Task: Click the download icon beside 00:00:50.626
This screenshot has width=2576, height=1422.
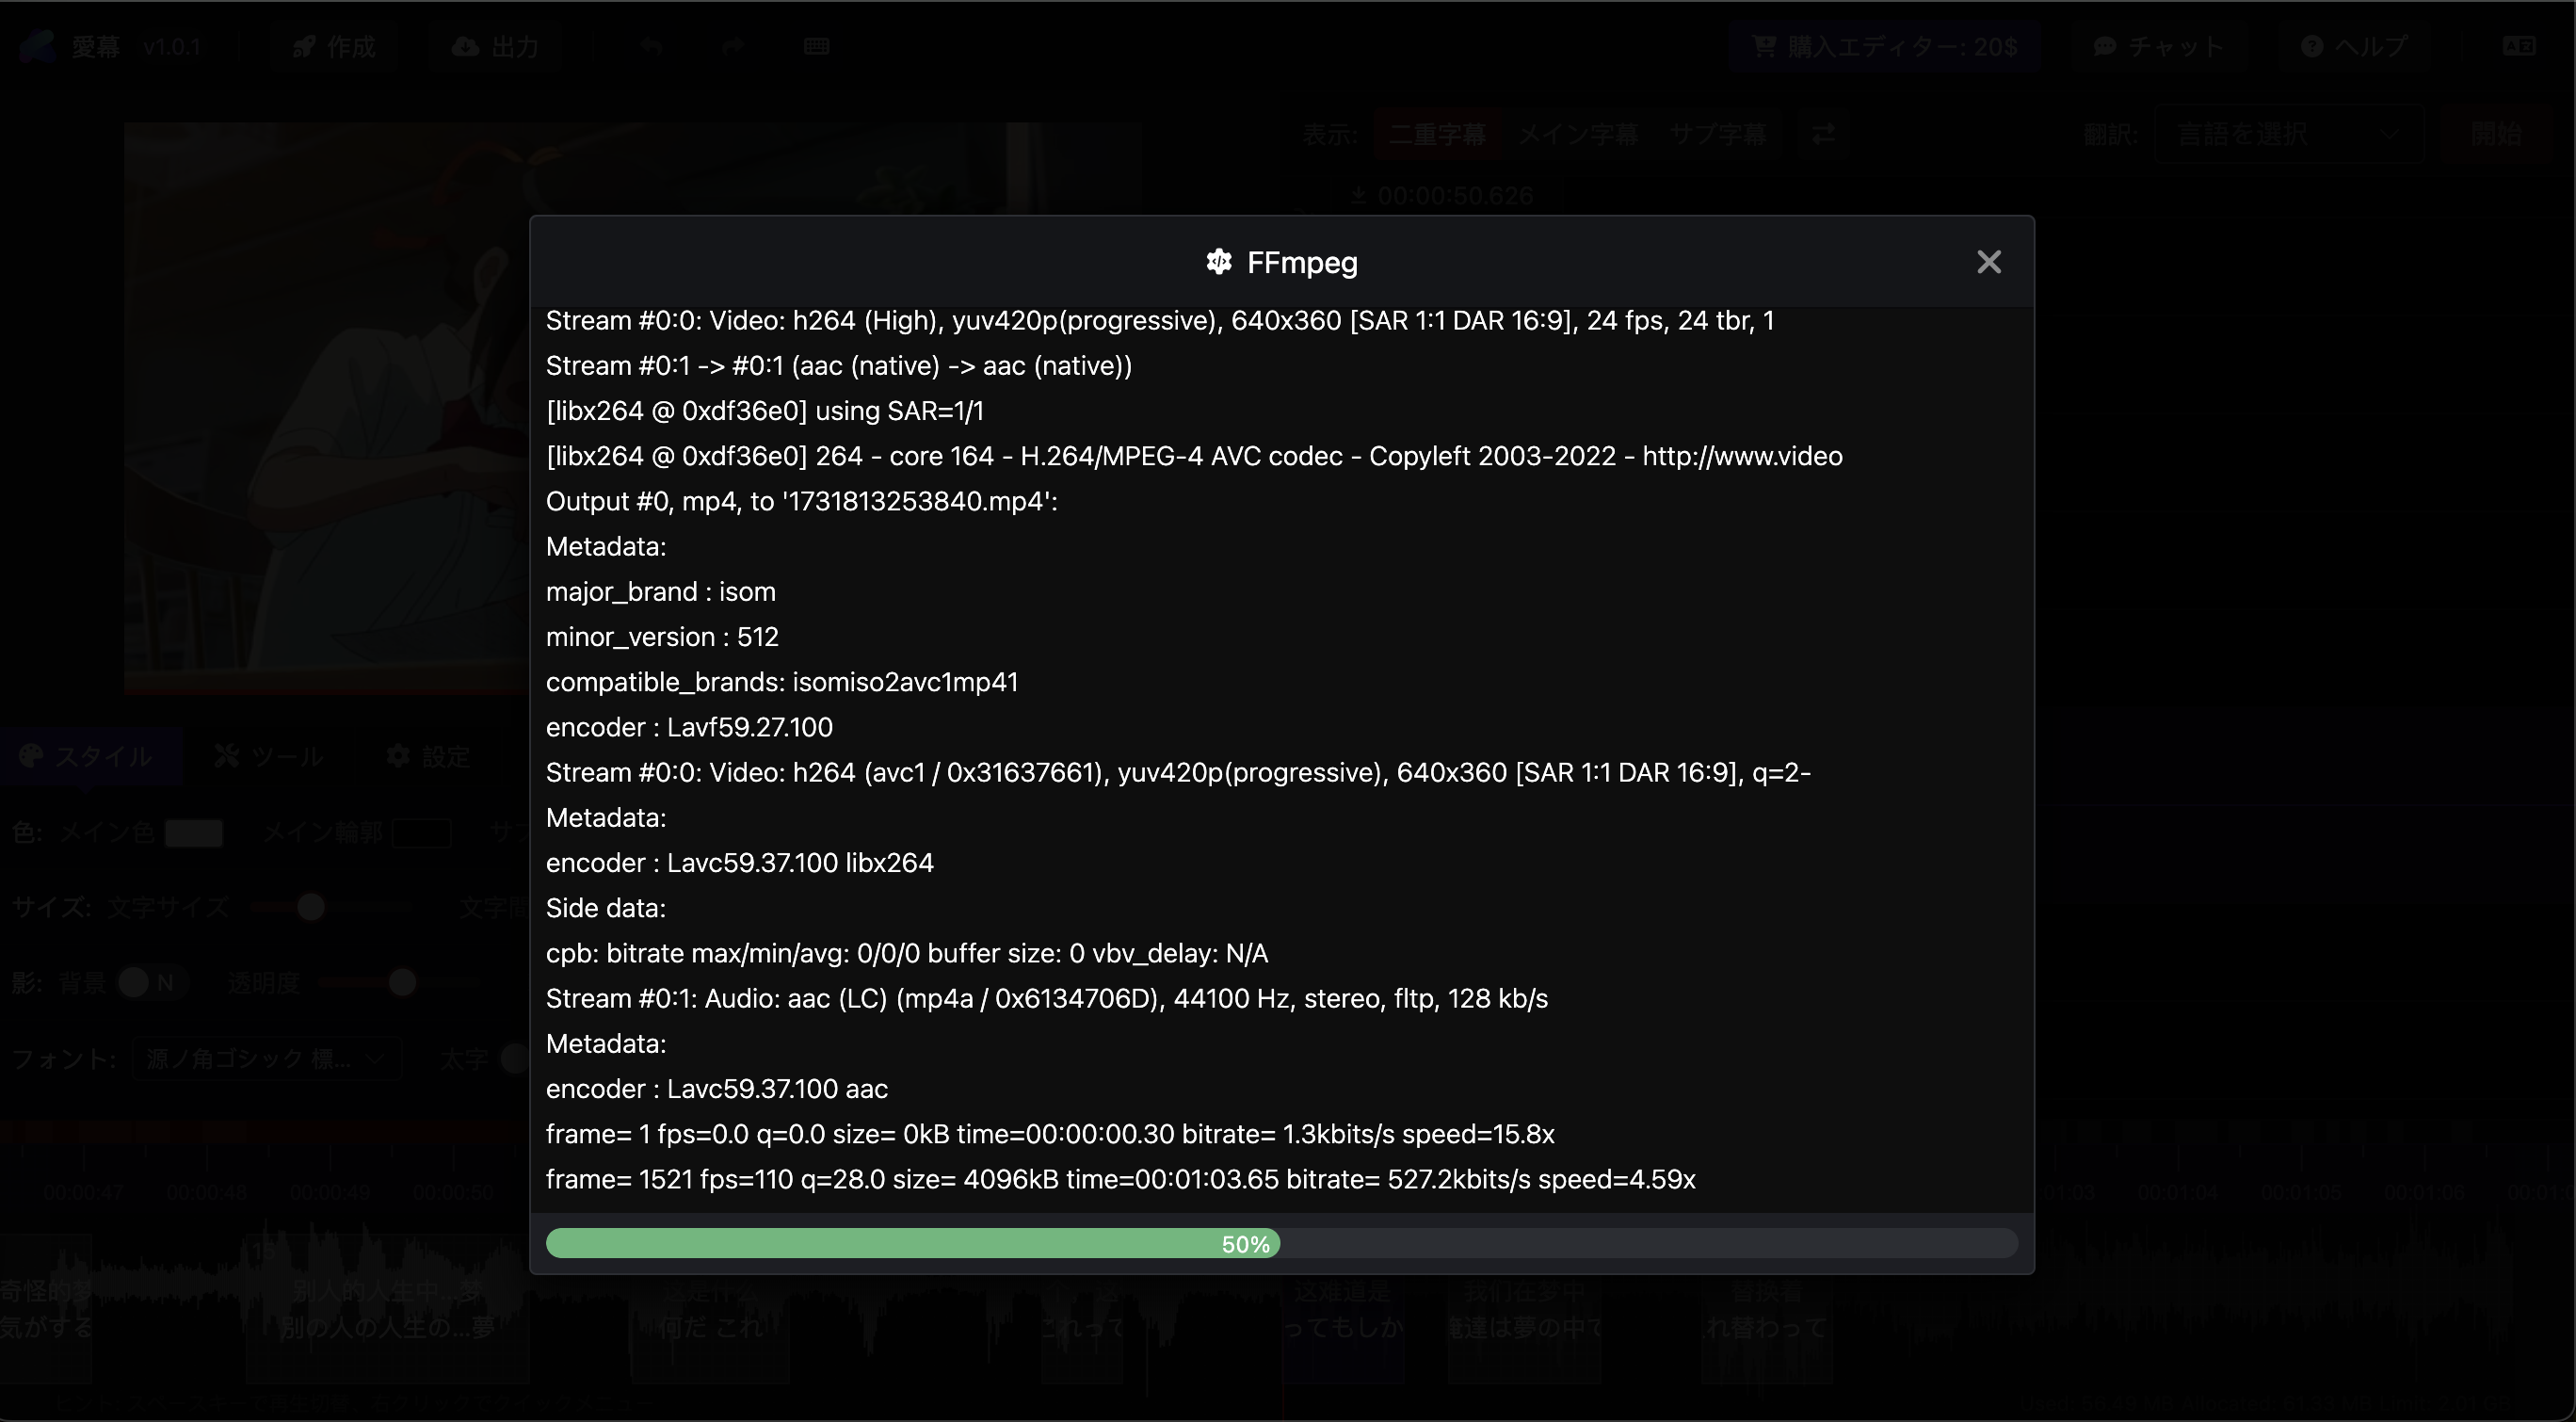Action: [x=1358, y=195]
